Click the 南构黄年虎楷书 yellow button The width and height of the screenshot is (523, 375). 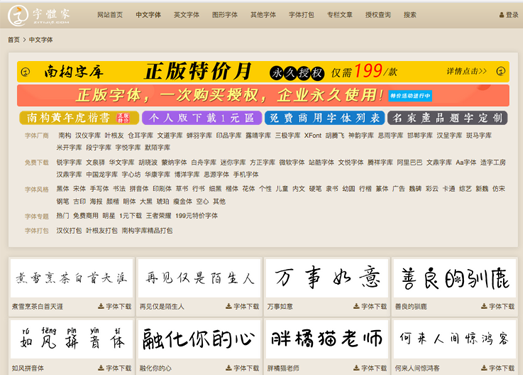click(x=79, y=118)
